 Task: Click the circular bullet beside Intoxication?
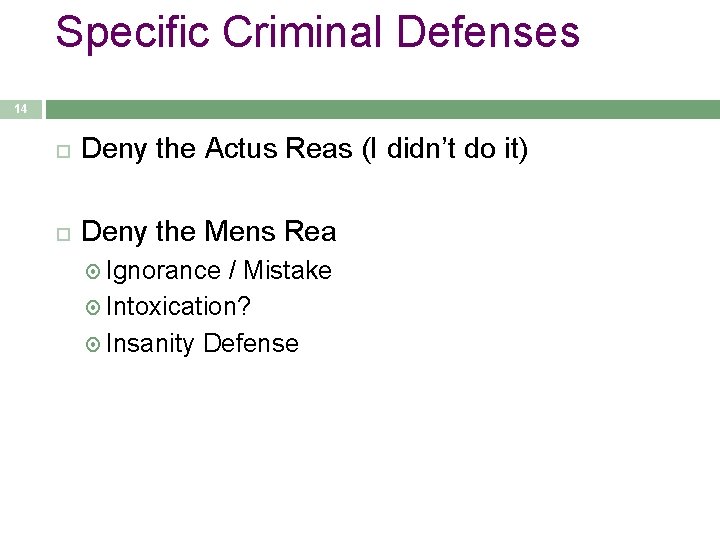[93, 308]
